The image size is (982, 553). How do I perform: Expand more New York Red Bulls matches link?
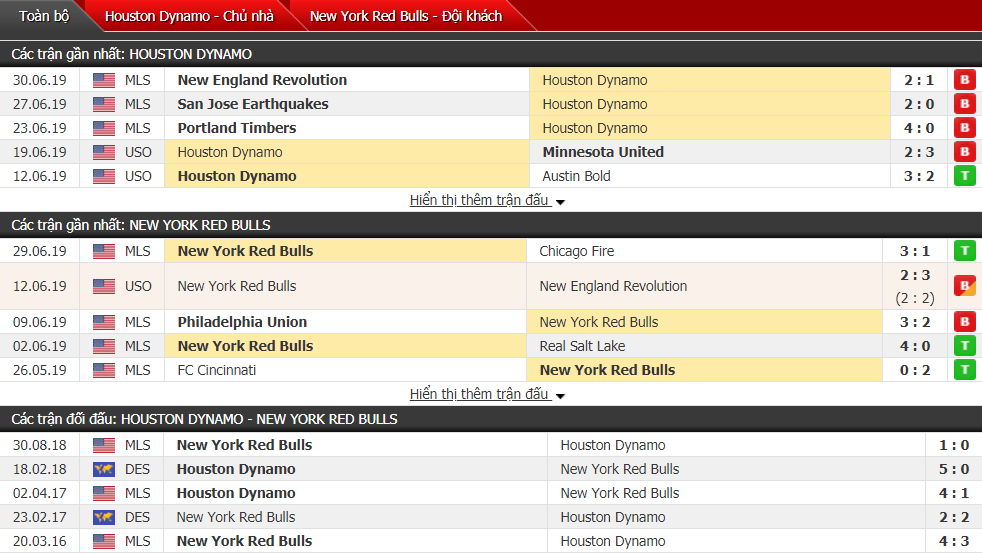487,395
